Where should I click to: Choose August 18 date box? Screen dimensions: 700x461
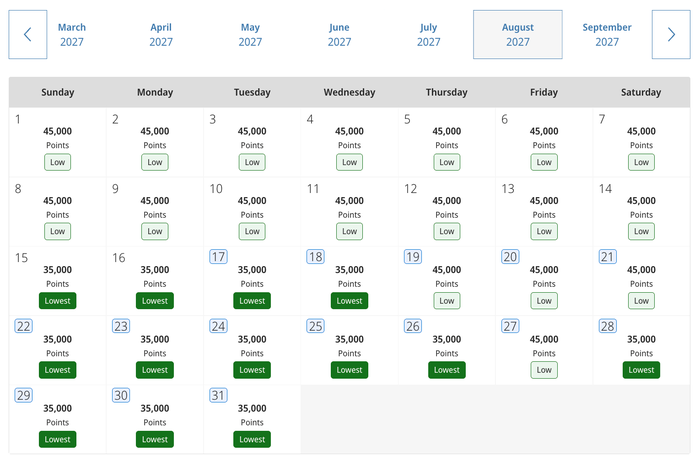pyautogui.click(x=316, y=257)
